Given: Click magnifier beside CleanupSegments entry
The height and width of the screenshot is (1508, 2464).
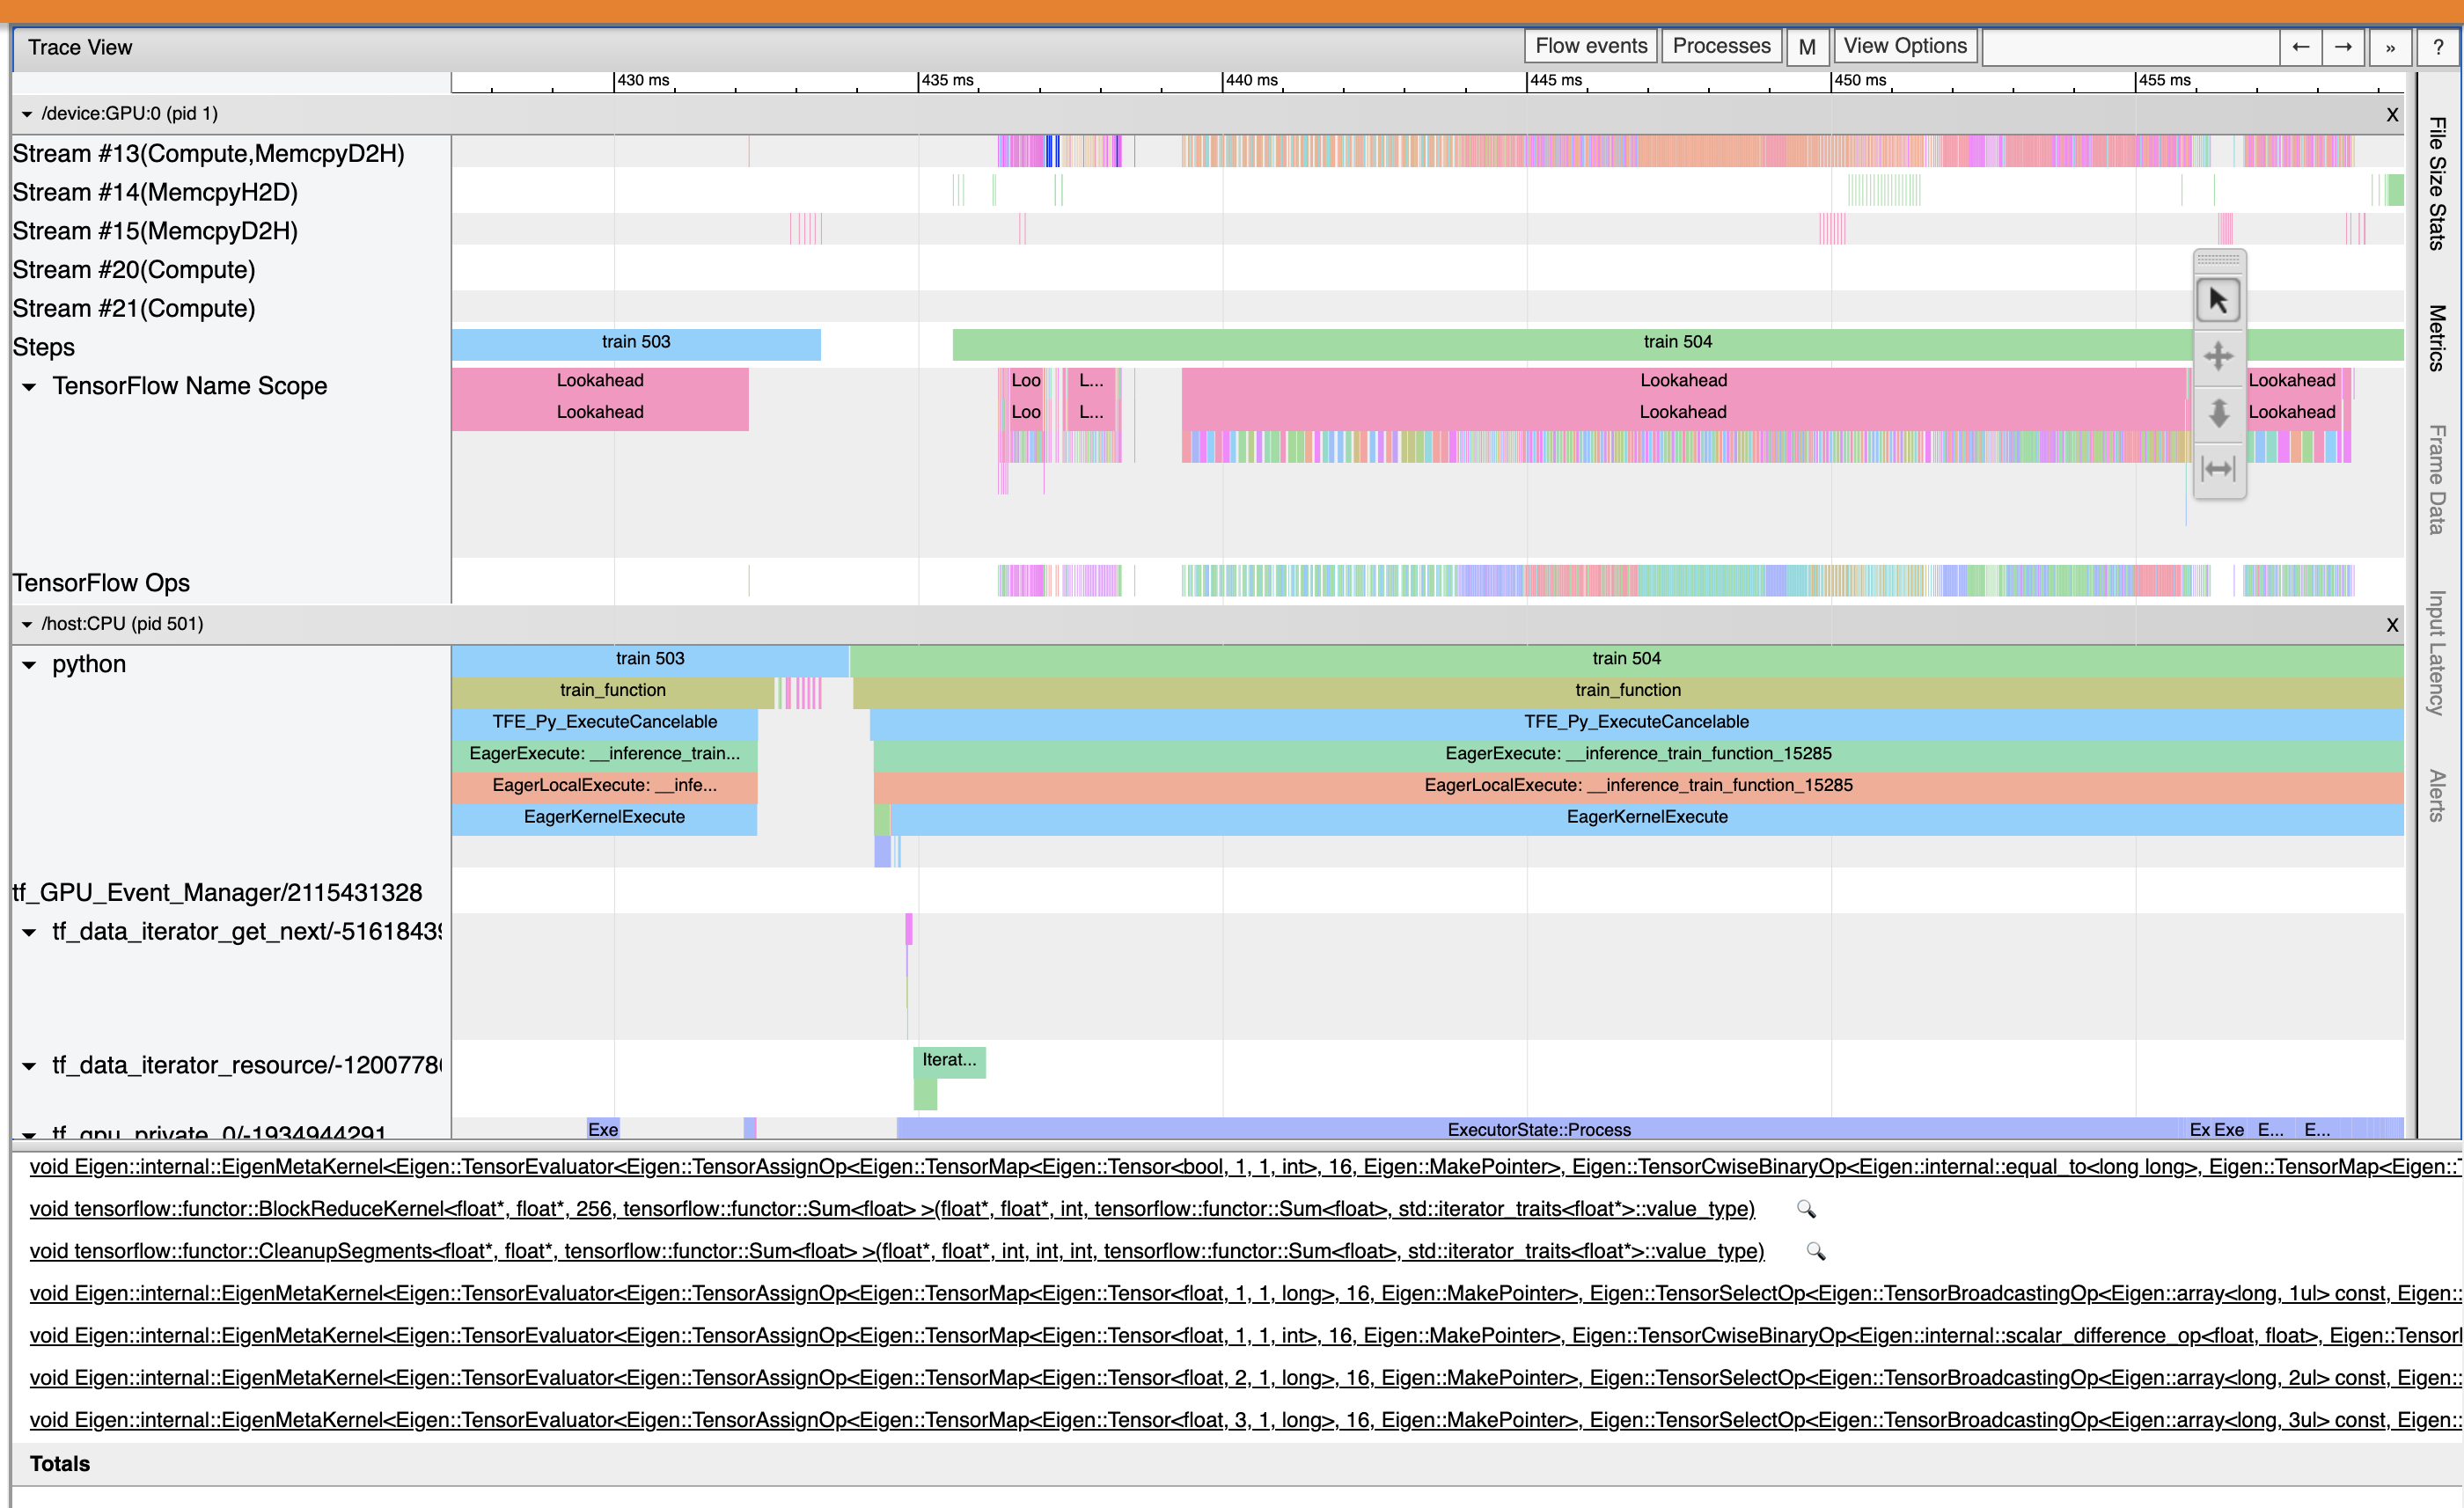Looking at the screenshot, I should pos(1816,1251).
